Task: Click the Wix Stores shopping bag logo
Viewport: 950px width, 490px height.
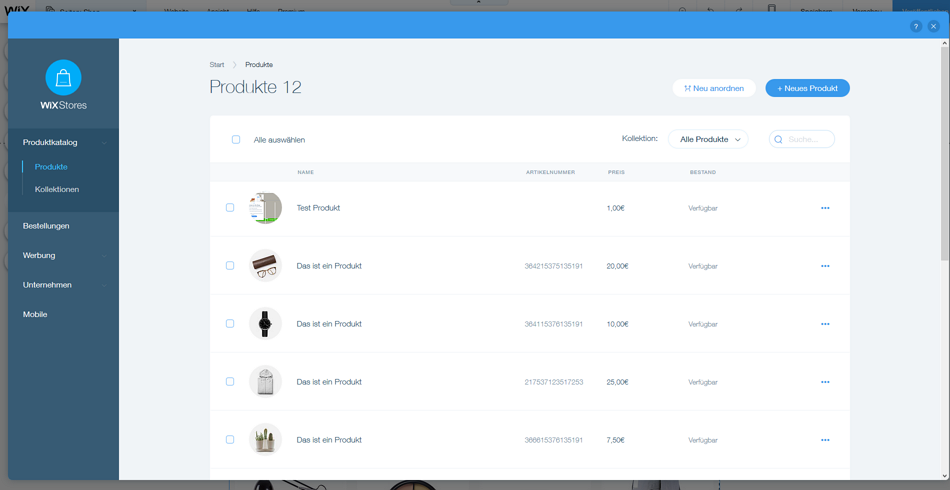Action: point(63,77)
